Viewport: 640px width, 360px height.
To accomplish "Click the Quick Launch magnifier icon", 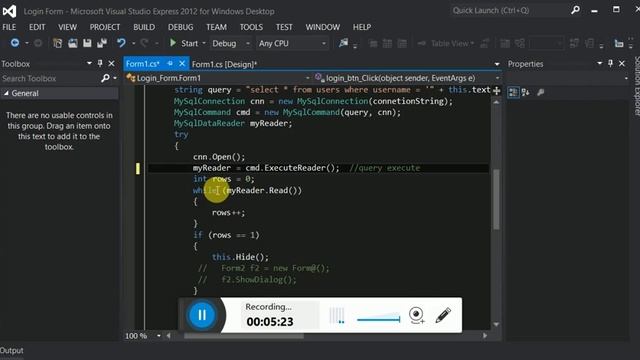I will coord(576,10).
